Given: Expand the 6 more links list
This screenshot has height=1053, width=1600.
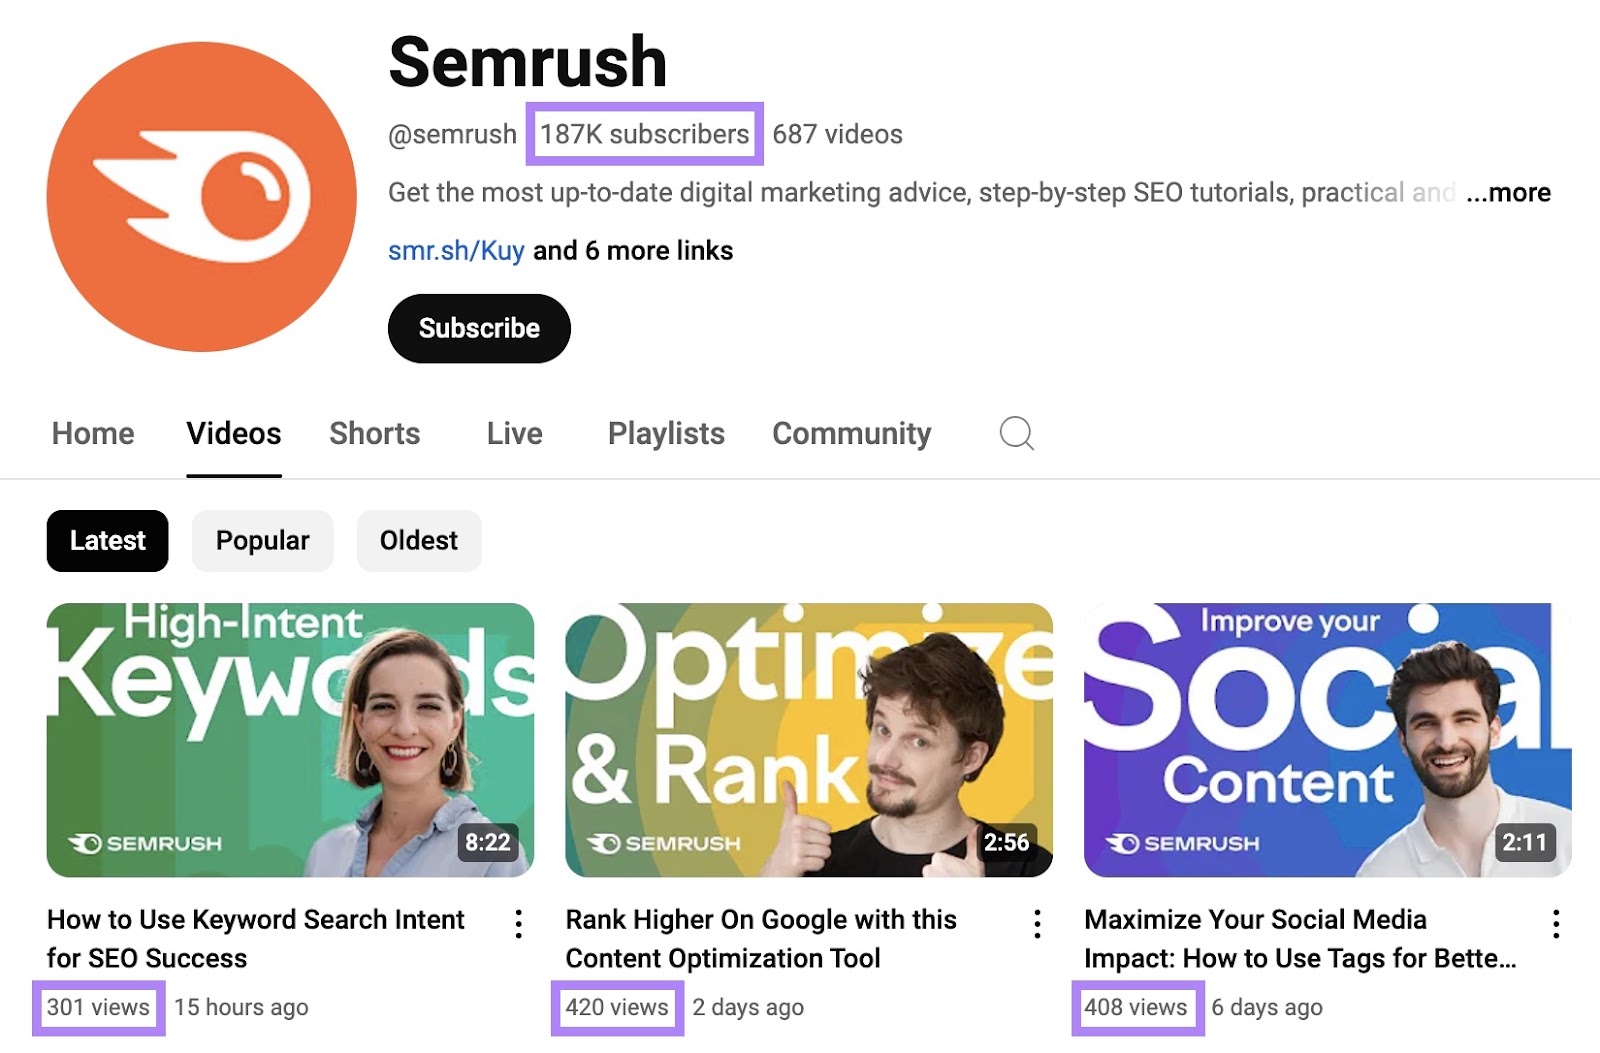Looking at the screenshot, I should click(633, 250).
